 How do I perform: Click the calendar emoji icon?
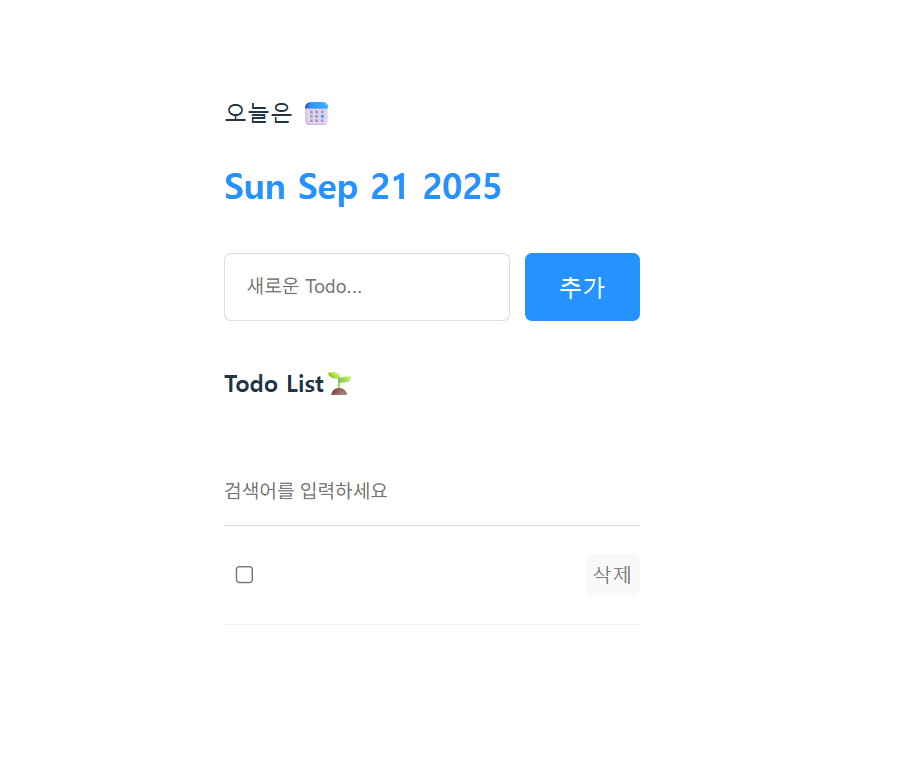[x=316, y=114]
